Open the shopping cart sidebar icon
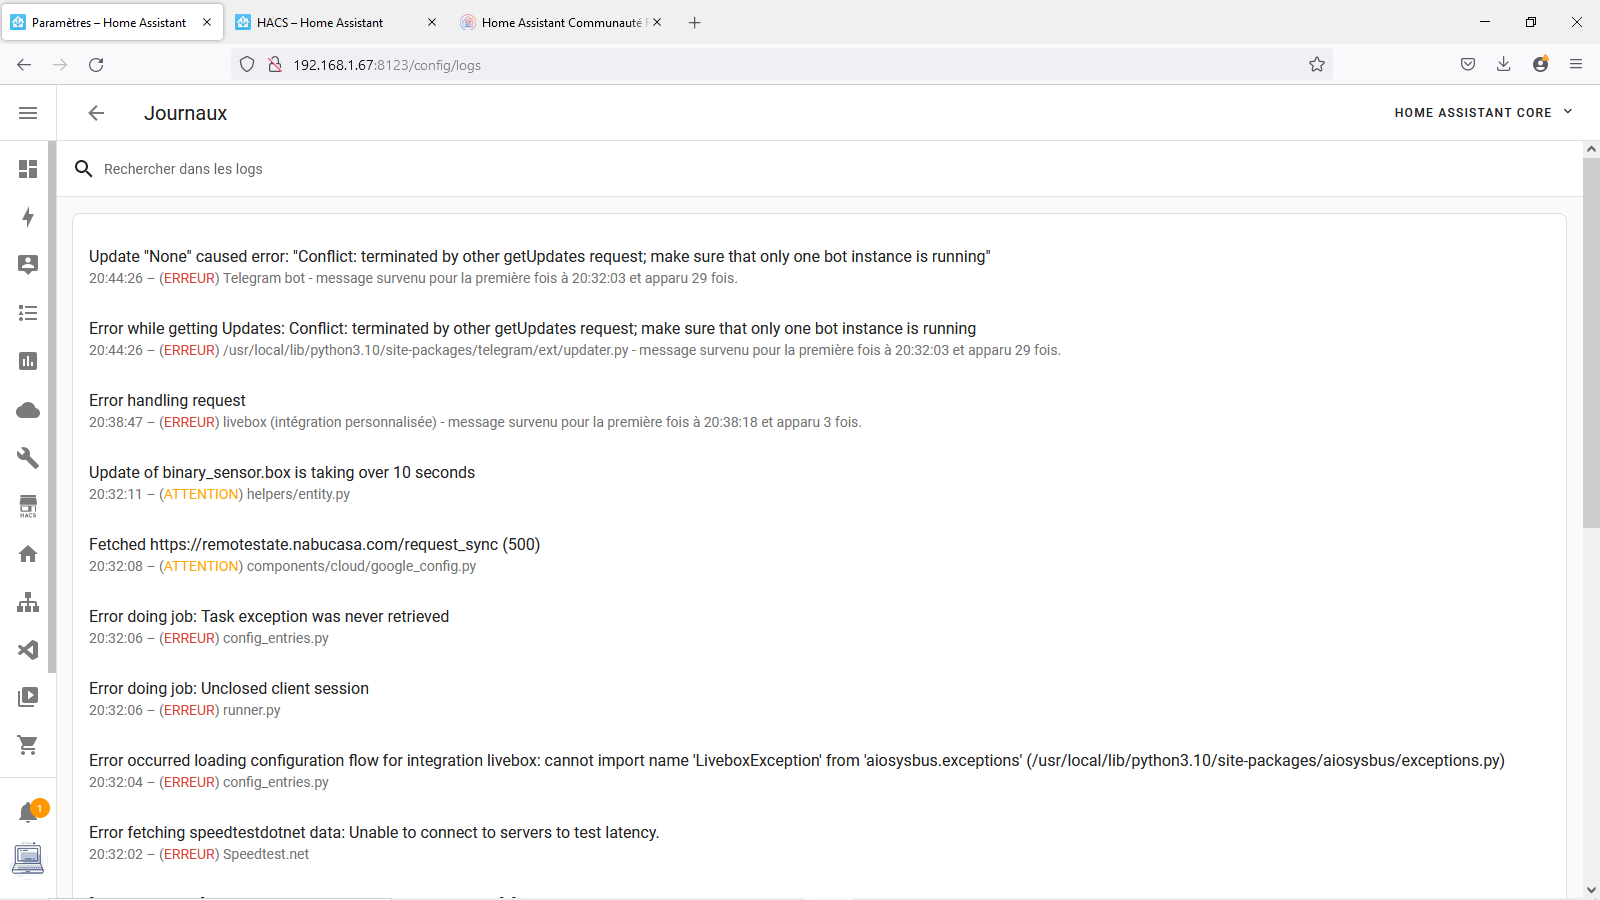Screen dimensions: 1600x900 click(x=28, y=745)
